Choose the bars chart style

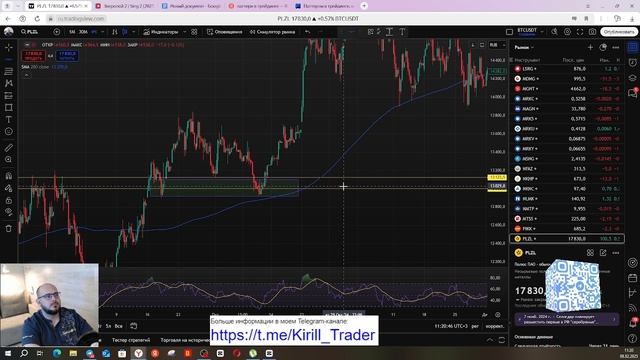(115, 32)
